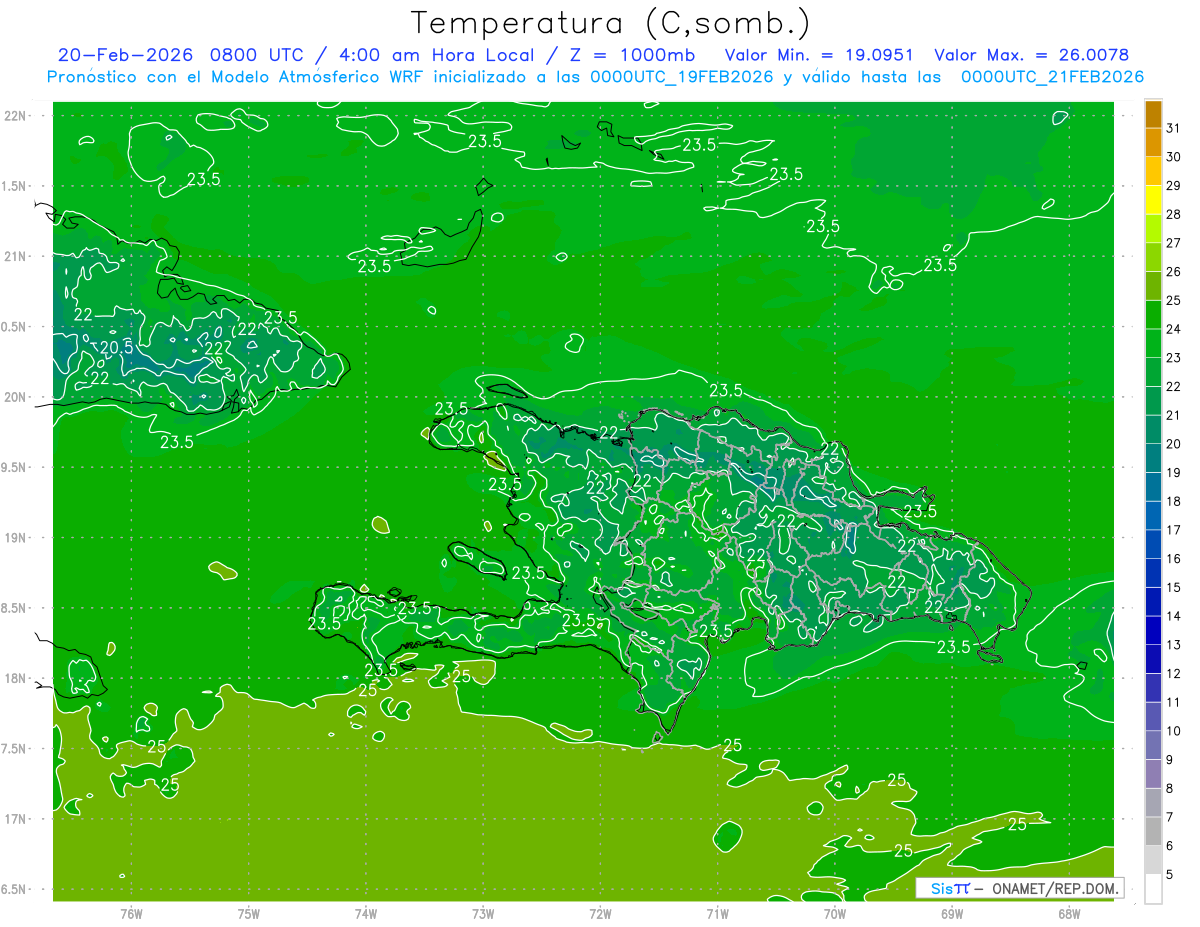Click the '68W' longitude axis label
Screen dimensions: 1200x927
[x=1069, y=913]
